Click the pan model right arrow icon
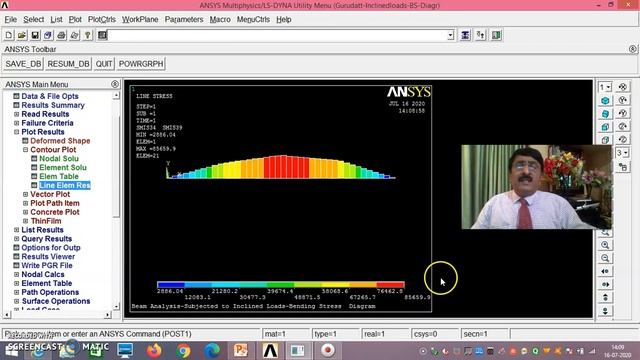This screenshot has width=640, height=360. click(x=605, y=284)
